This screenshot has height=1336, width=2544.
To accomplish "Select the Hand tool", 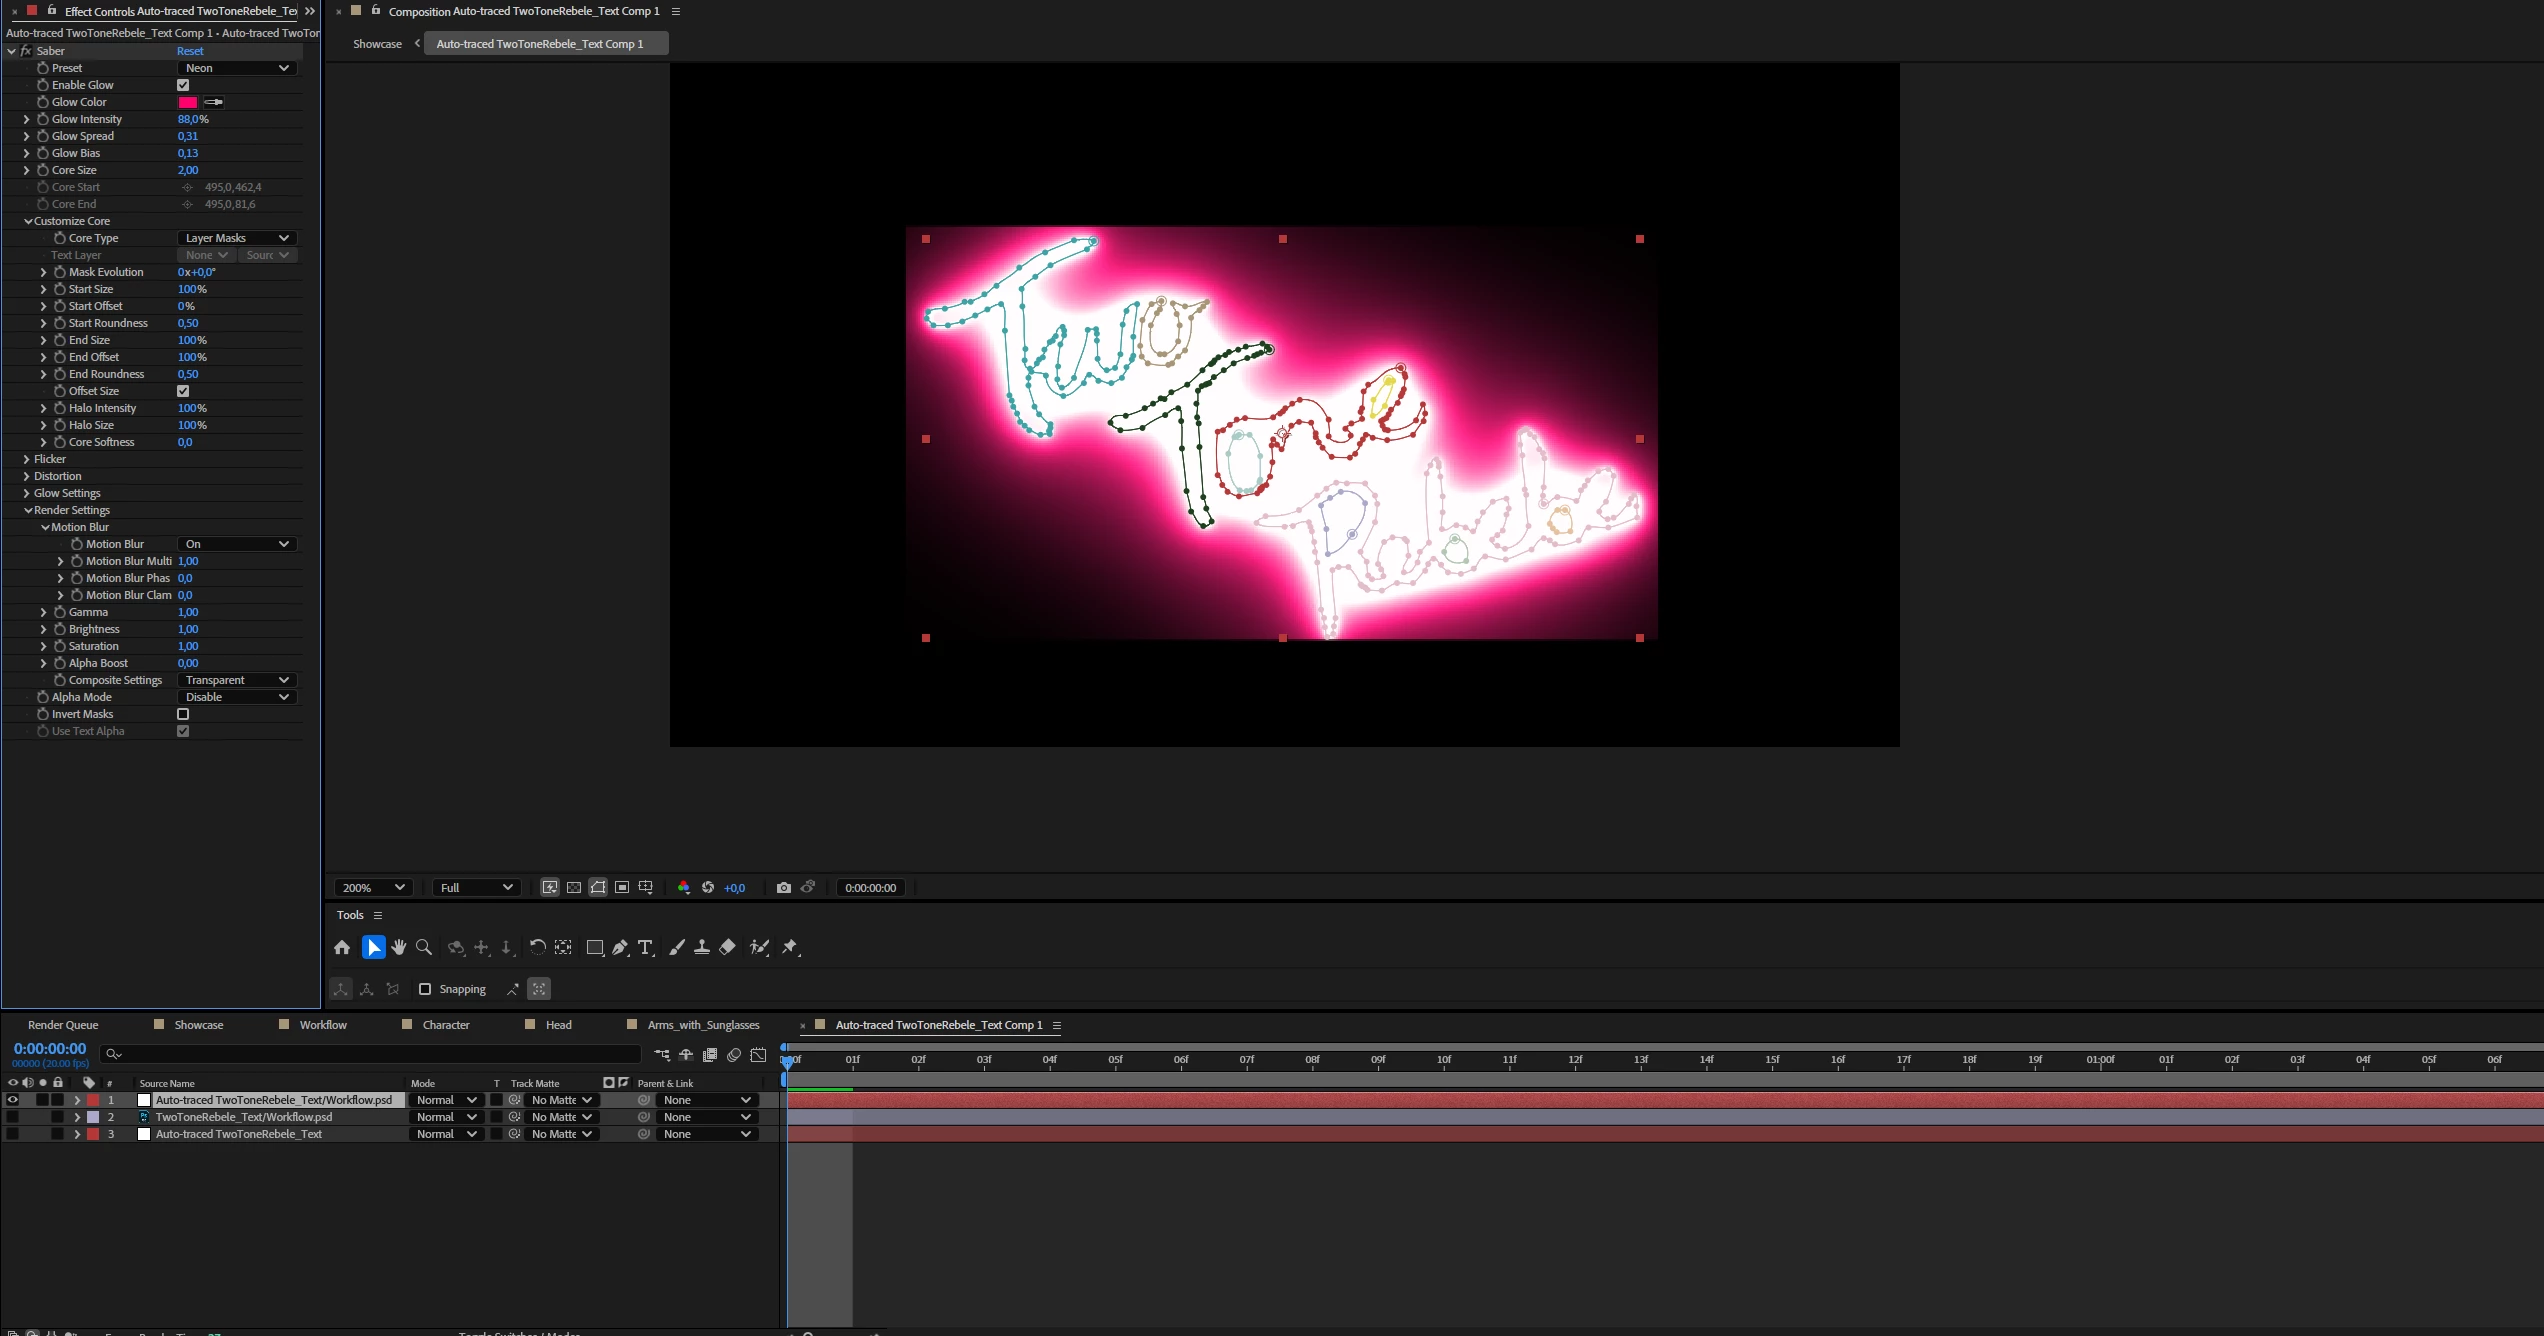I will (x=399, y=947).
